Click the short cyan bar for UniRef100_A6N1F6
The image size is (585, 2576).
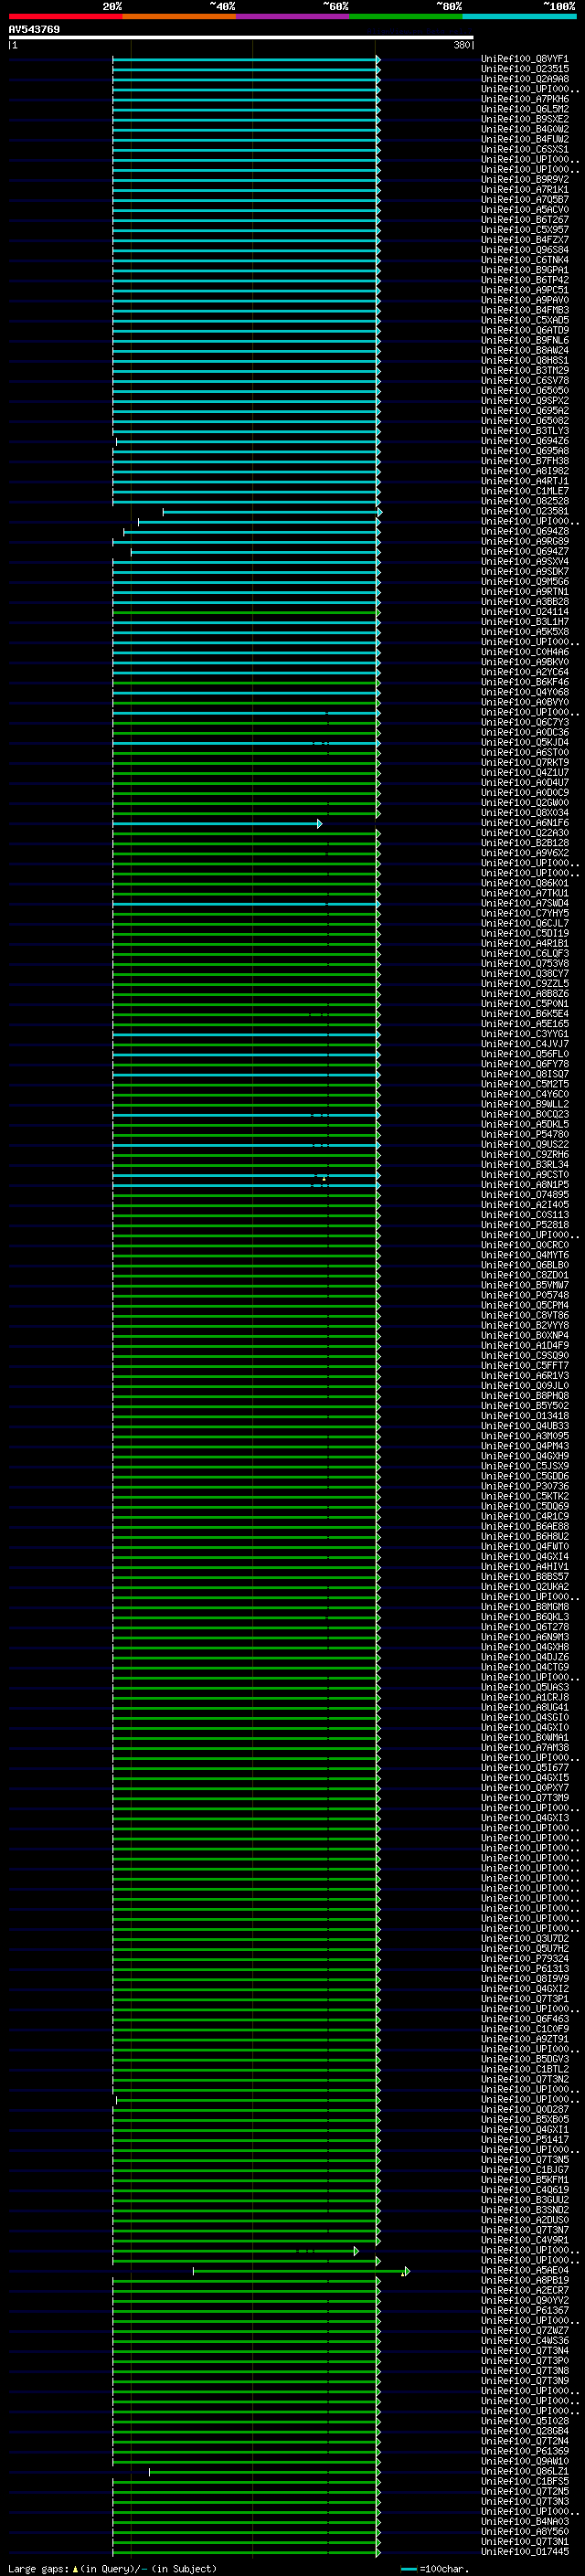click(217, 824)
